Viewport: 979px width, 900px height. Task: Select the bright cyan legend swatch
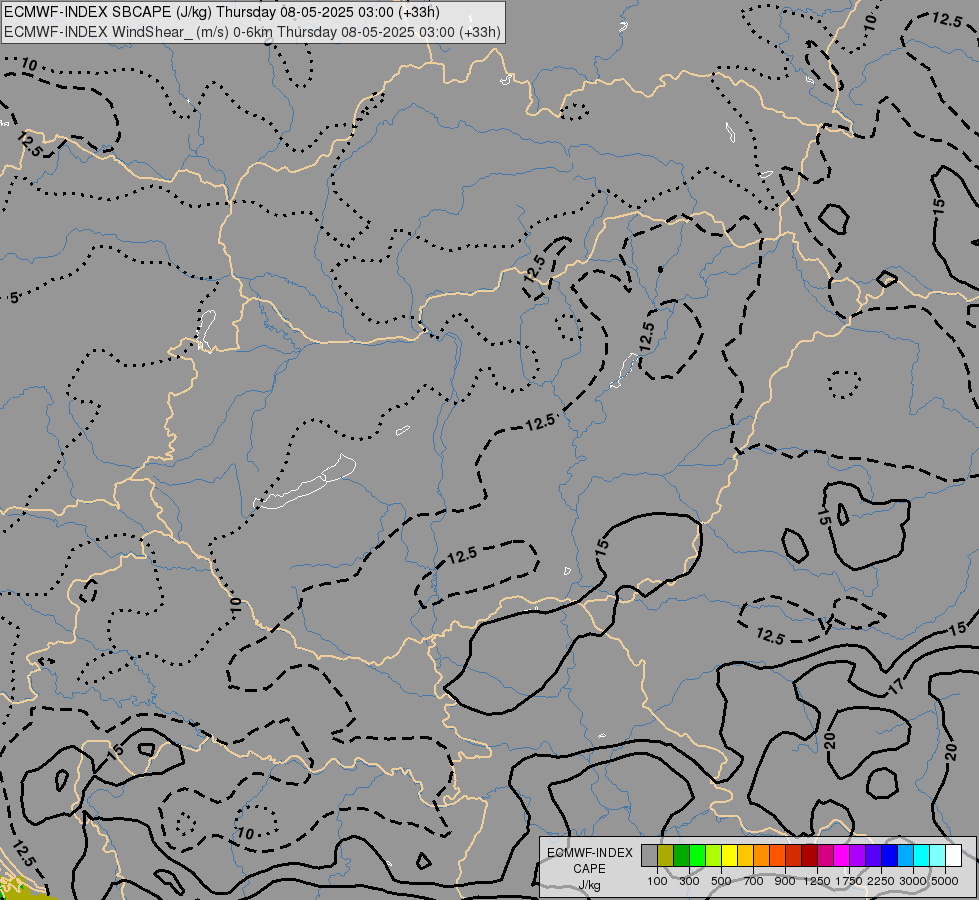coord(922,856)
